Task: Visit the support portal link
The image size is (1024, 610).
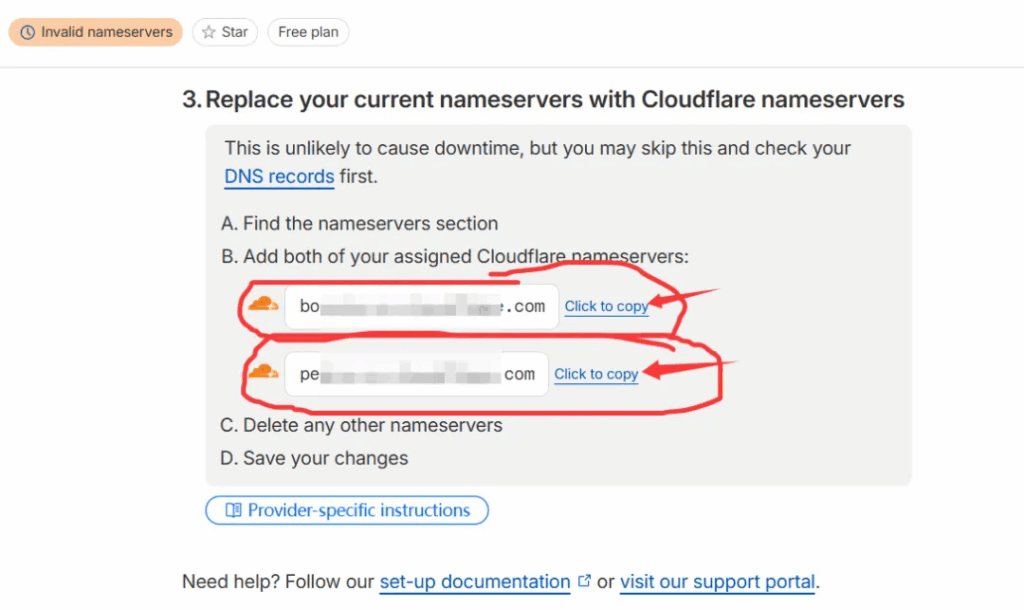Action: pos(717,581)
